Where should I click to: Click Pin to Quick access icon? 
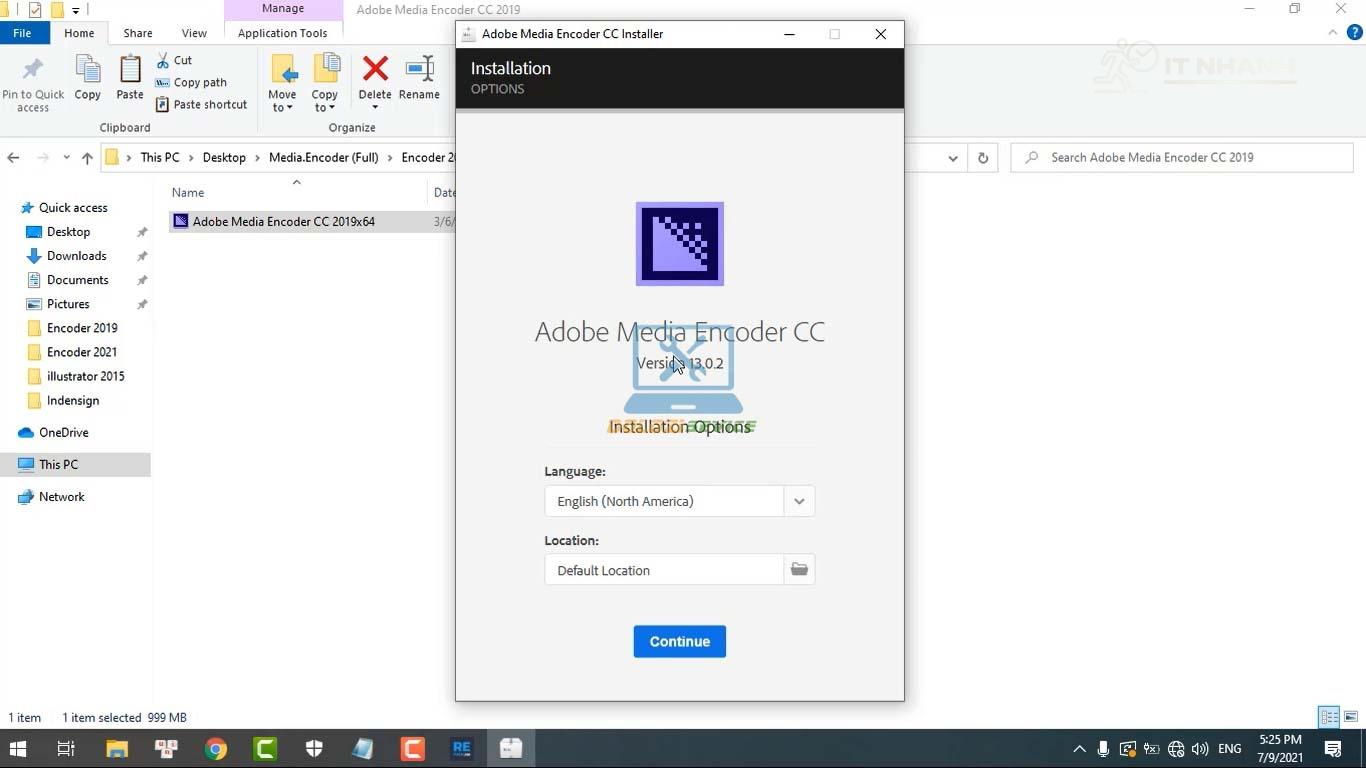coord(33,82)
